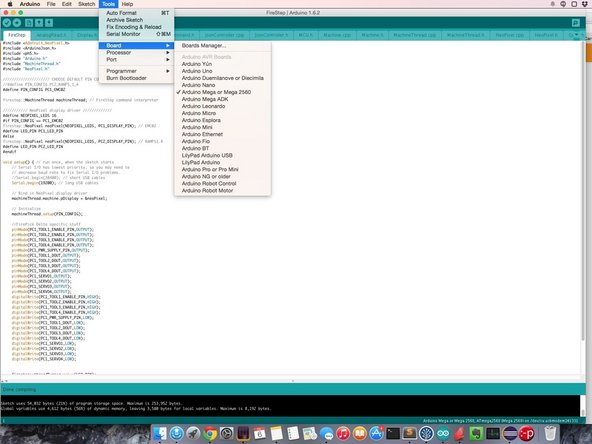
Task: Choose Fix Encoding & Reload
Action: [x=136, y=27]
